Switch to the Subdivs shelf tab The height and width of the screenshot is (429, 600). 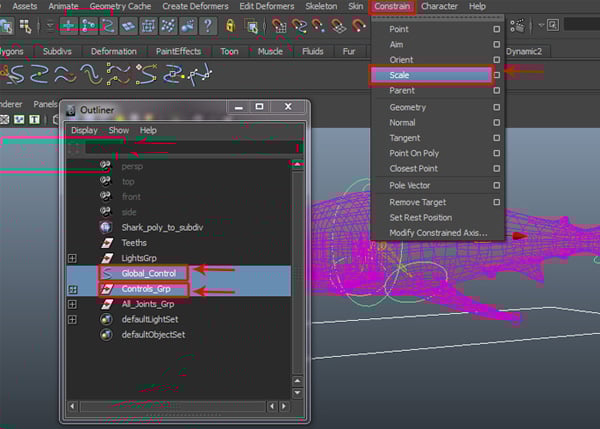tap(57, 52)
